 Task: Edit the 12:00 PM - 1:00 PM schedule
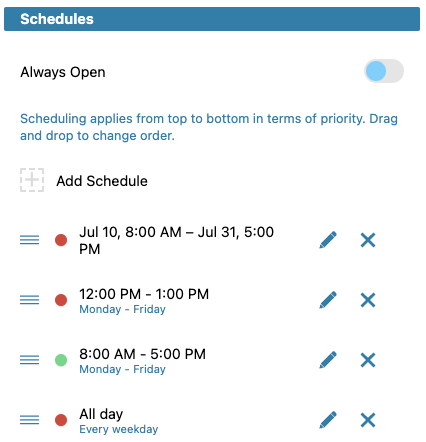pyautogui.click(x=328, y=300)
